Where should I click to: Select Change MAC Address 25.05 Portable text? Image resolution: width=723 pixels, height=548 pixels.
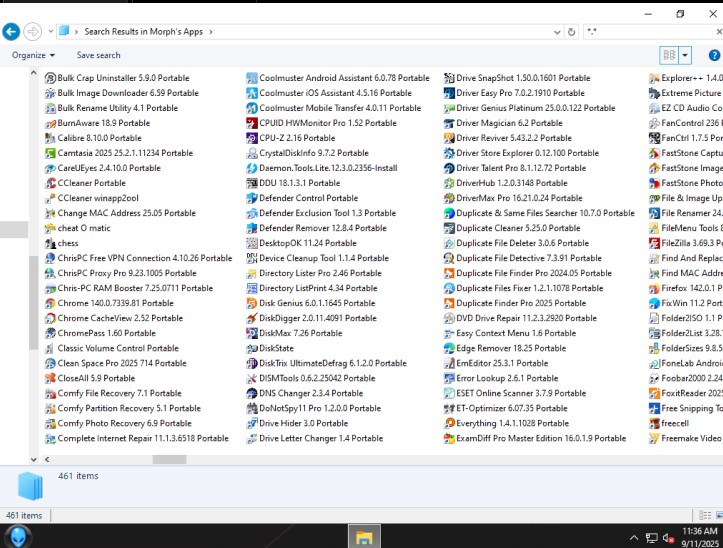pos(127,213)
